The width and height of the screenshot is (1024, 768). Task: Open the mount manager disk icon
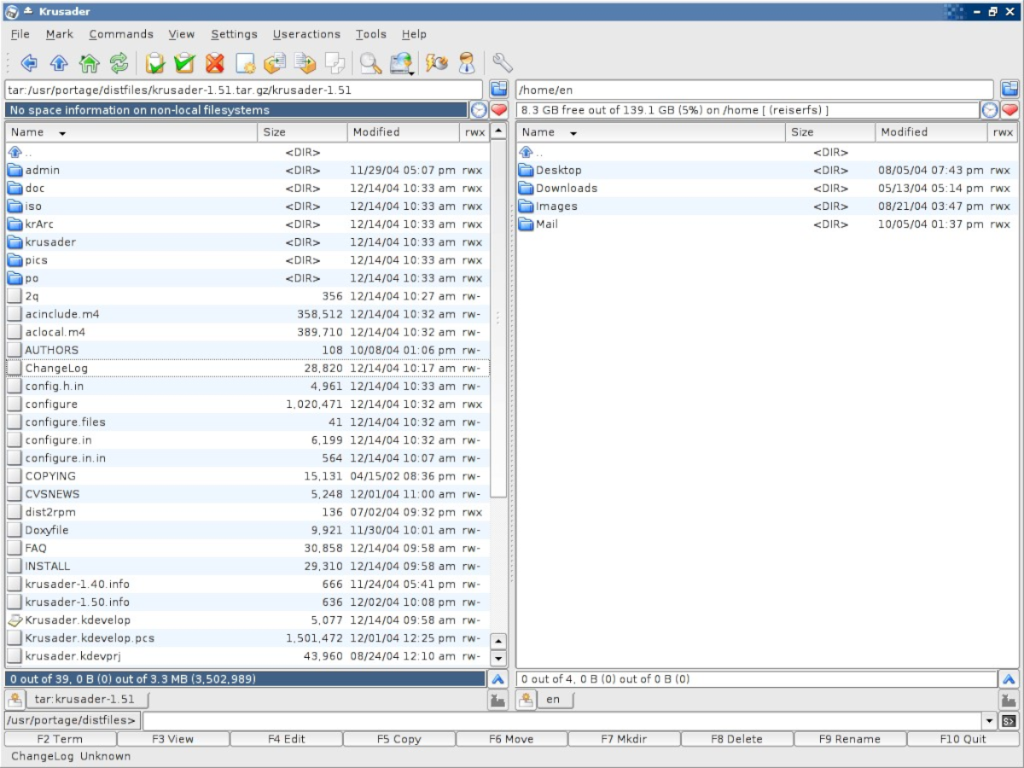click(x=401, y=64)
